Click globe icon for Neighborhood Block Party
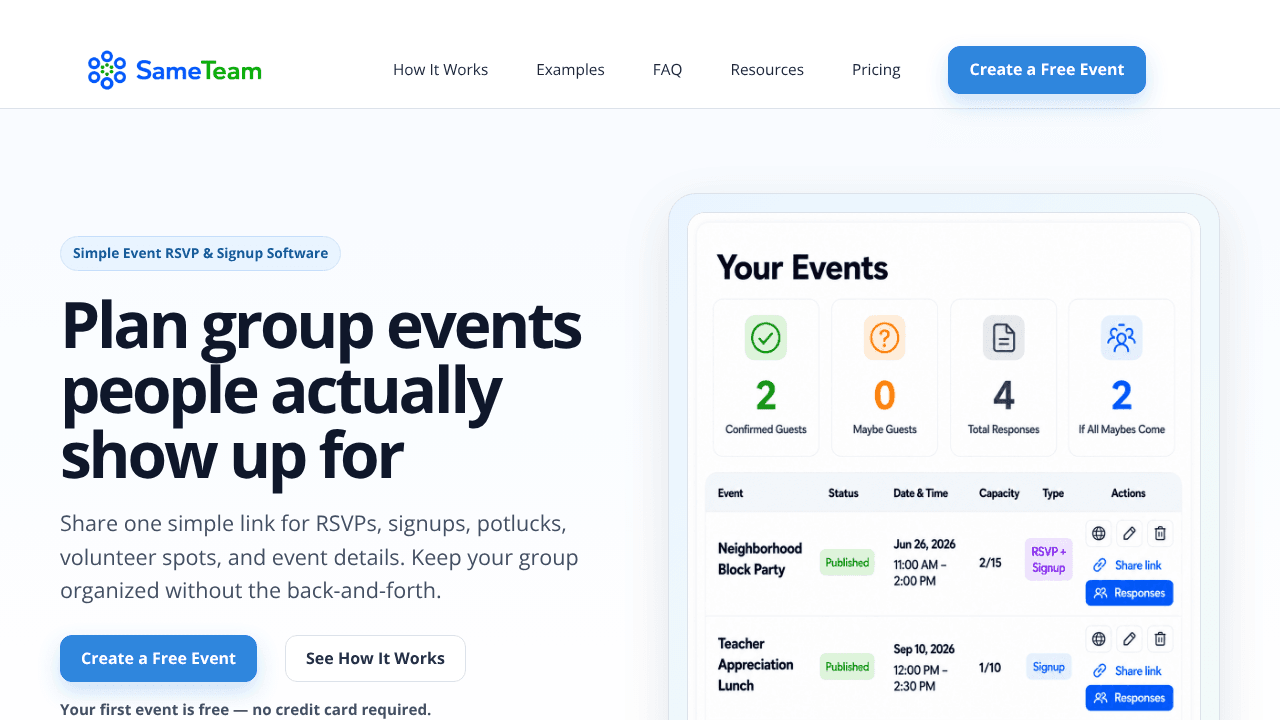This screenshot has width=1280, height=720. pyautogui.click(x=1099, y=534)
